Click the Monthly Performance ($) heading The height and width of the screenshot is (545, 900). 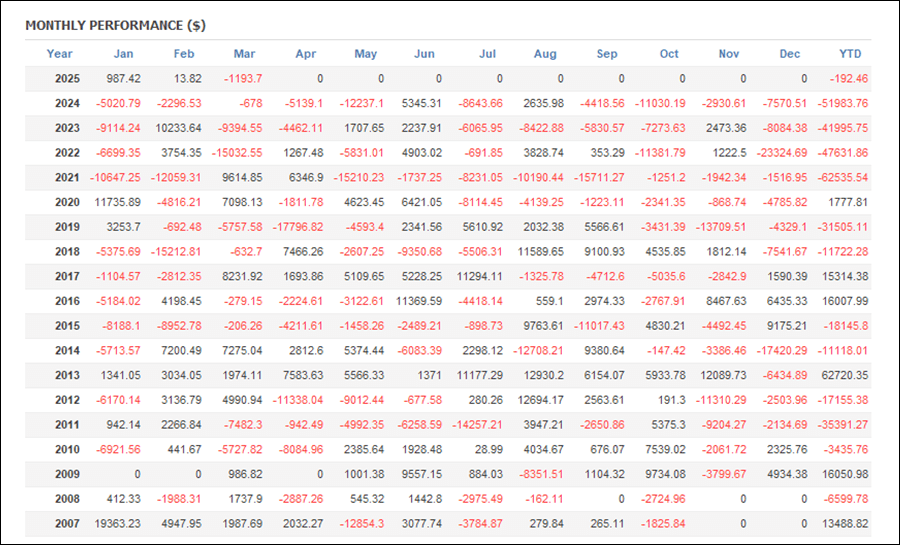[x=115, y=25]
